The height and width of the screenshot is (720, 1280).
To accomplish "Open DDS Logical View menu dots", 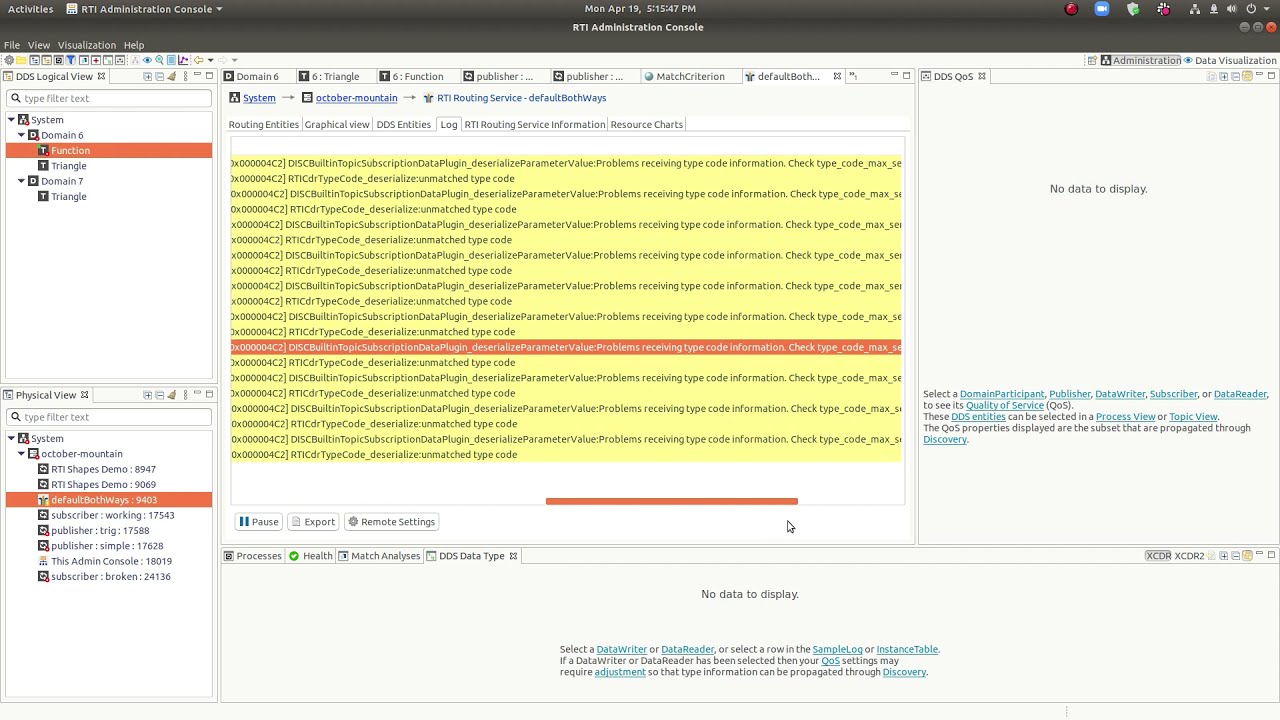I will coord(185,76).
